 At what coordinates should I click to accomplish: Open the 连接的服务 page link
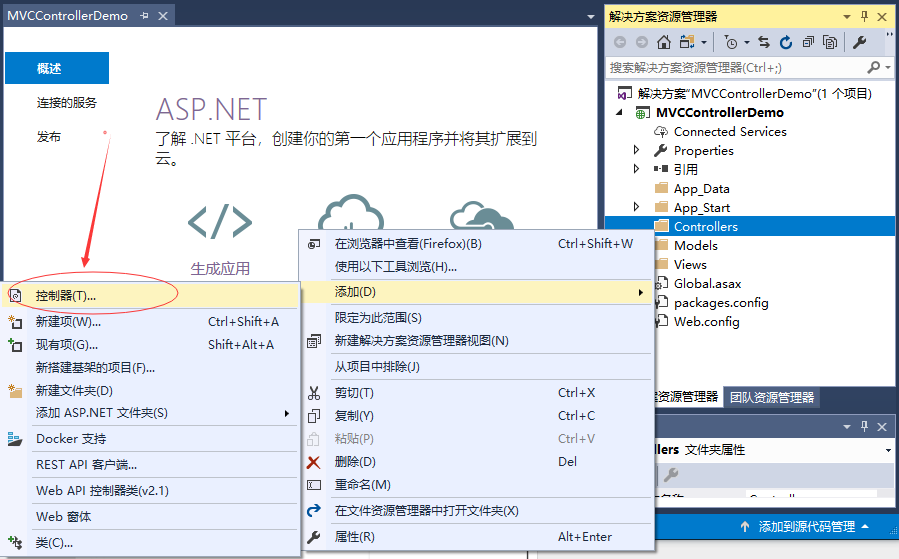[67, 102]
